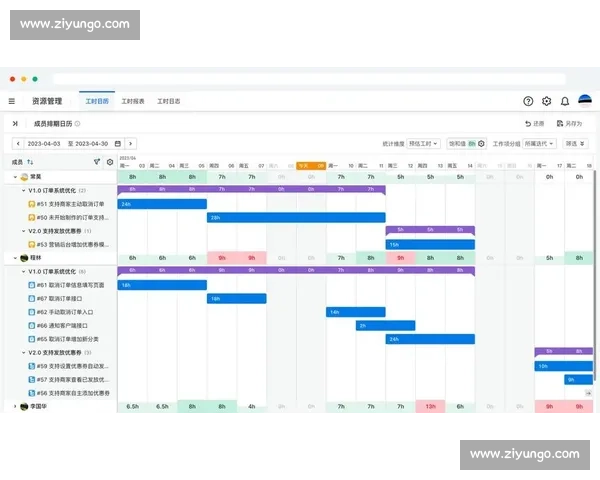600x480 pixels.
Task: Click the #56 work item type icon
Action: [x=32, y=393]
